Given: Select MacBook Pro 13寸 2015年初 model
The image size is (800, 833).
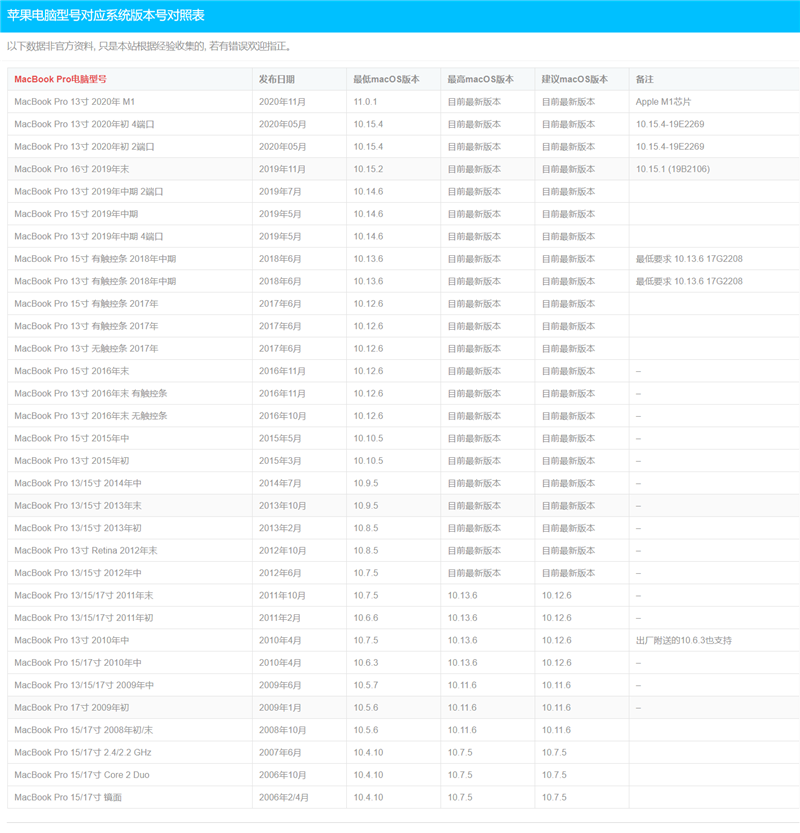Looking at the screenshot, I should [72, 461].
